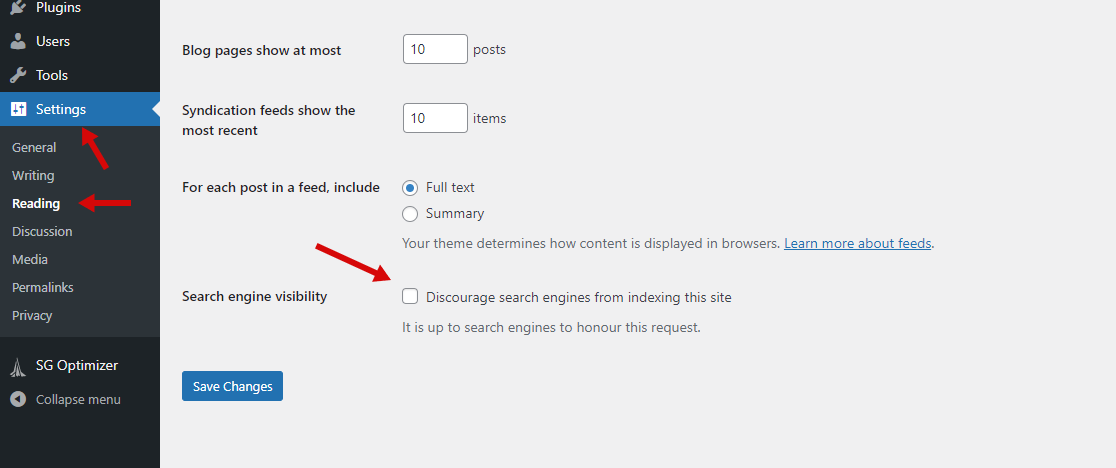Image resolution: width=1116 pixels, height=468 pixels.
Task: Click the Plugins plug icon
Action: (x=18, y=8)
